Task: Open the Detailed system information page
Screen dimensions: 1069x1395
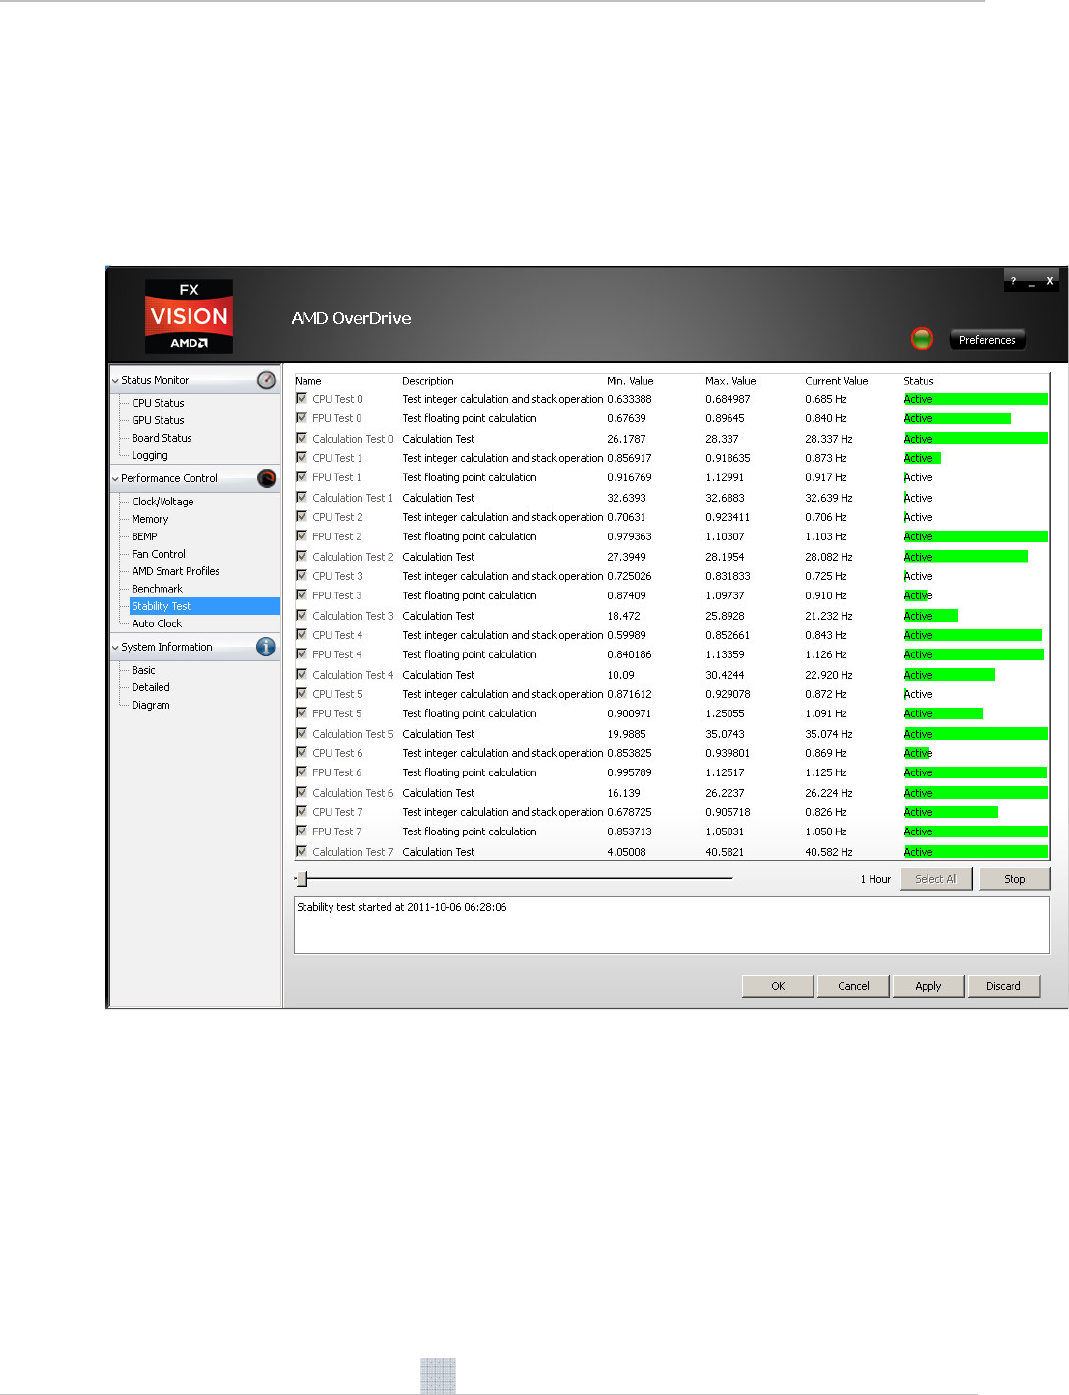Action: click(x=151, y=687)
